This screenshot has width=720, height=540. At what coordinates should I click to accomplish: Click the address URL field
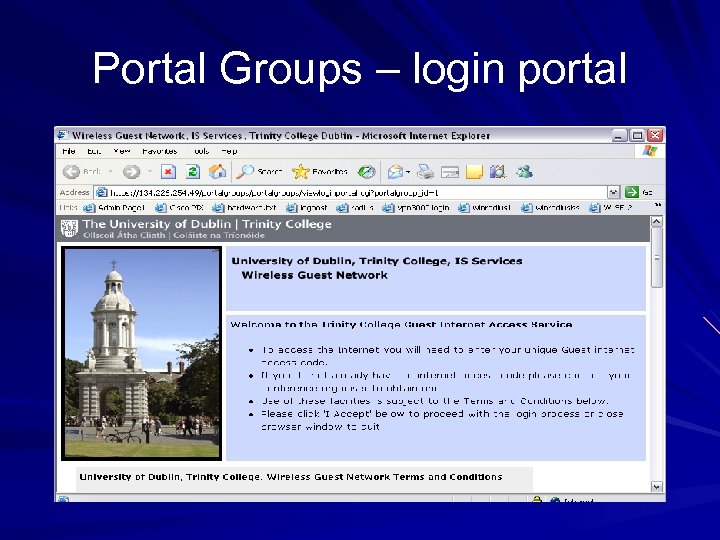(350, 192)
